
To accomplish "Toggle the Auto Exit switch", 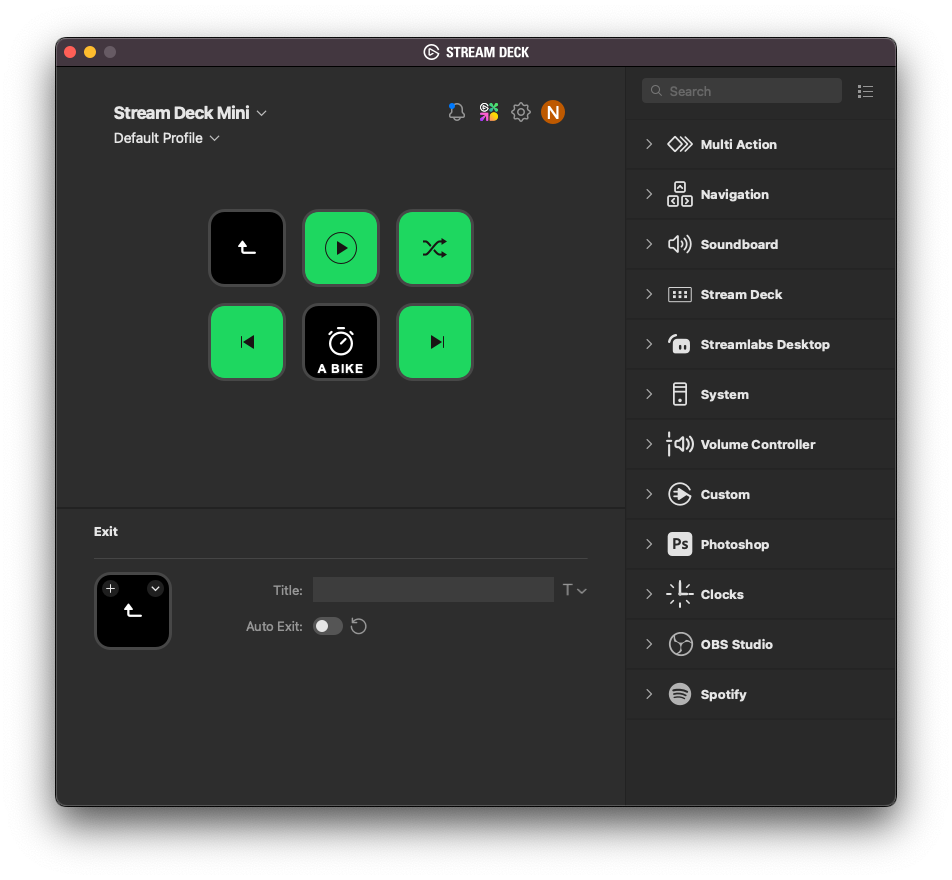I will (327, 626).
